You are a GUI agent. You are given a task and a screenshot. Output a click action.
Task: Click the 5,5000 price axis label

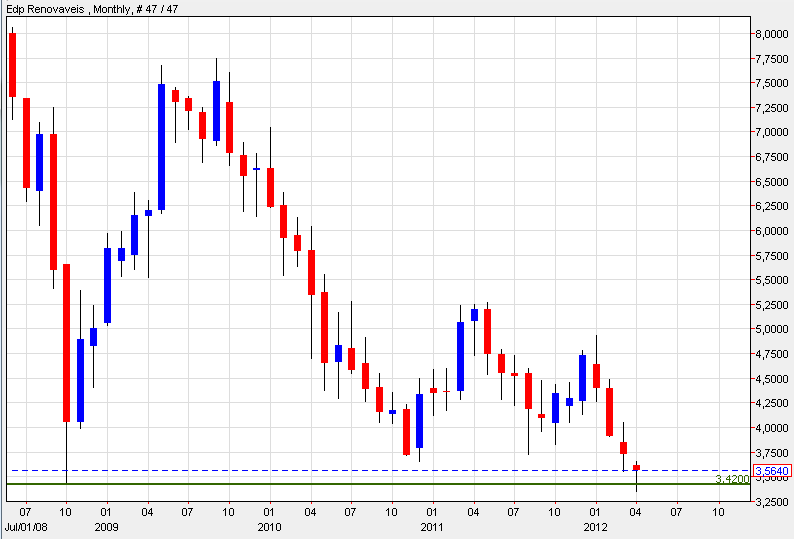pos(772,280)
